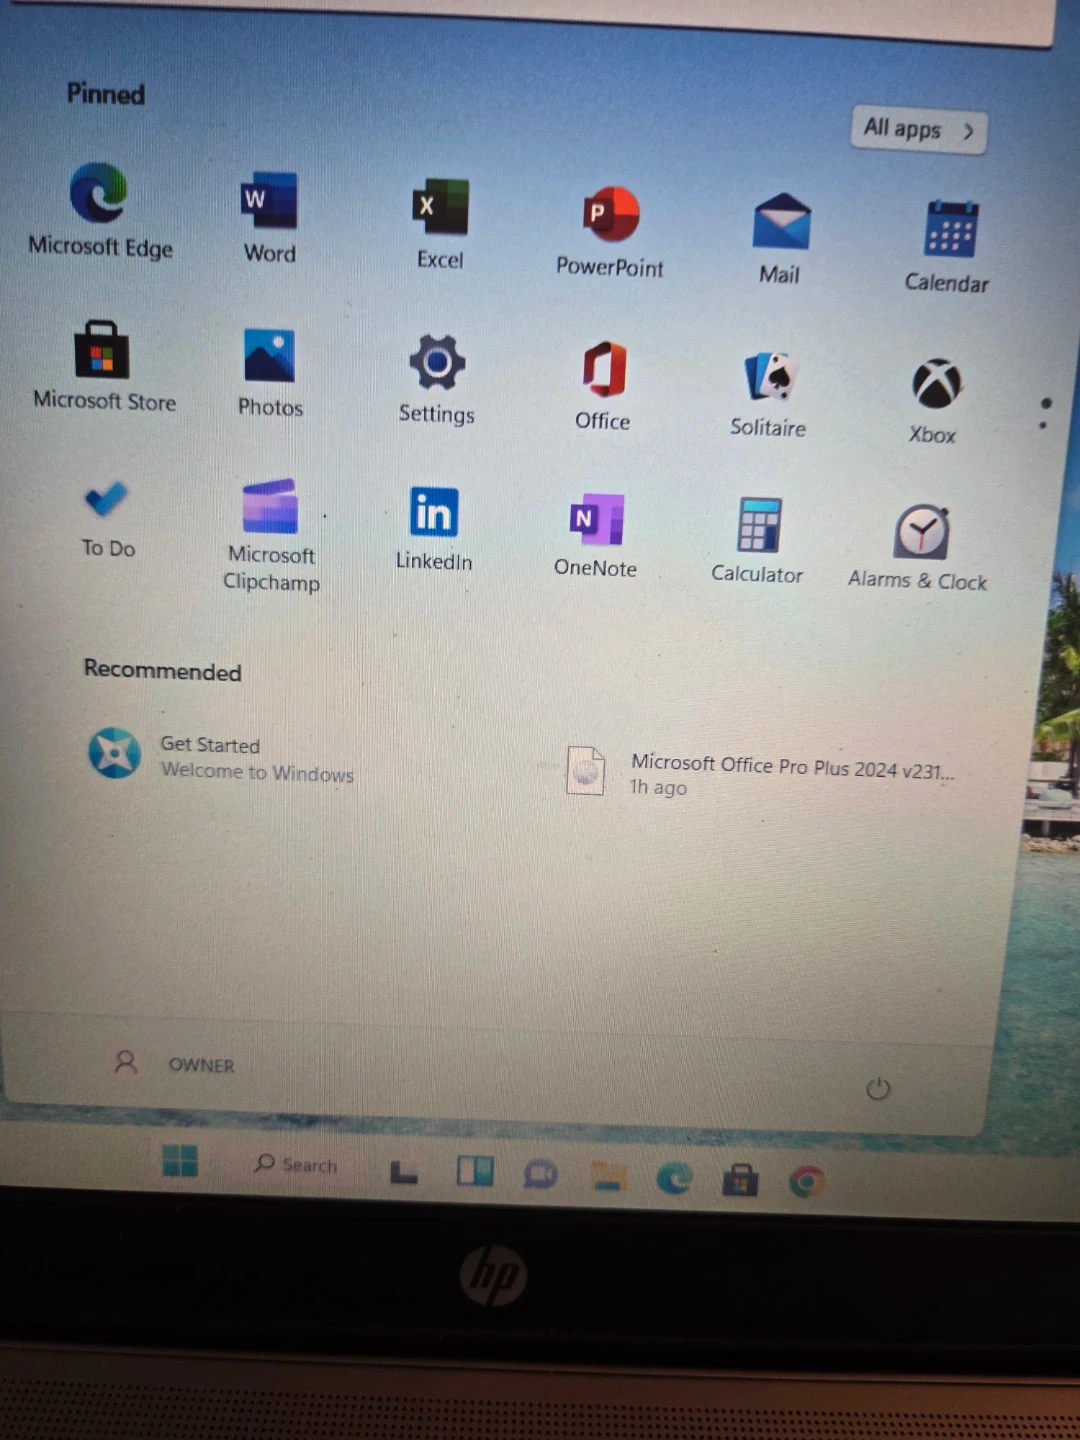Open the Calendar app

point(949,229)
